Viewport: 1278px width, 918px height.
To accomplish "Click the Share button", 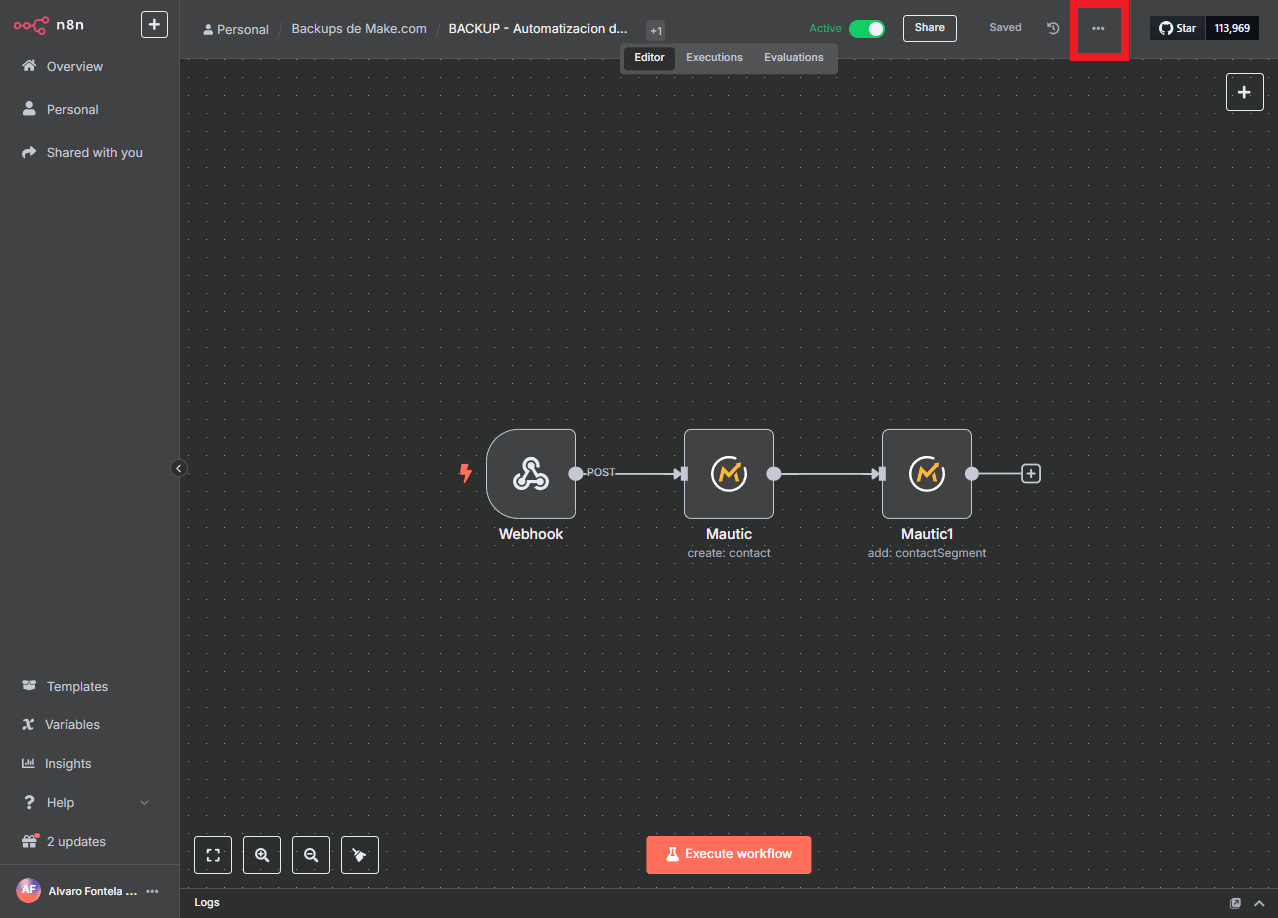I will [x=930, y=28].
